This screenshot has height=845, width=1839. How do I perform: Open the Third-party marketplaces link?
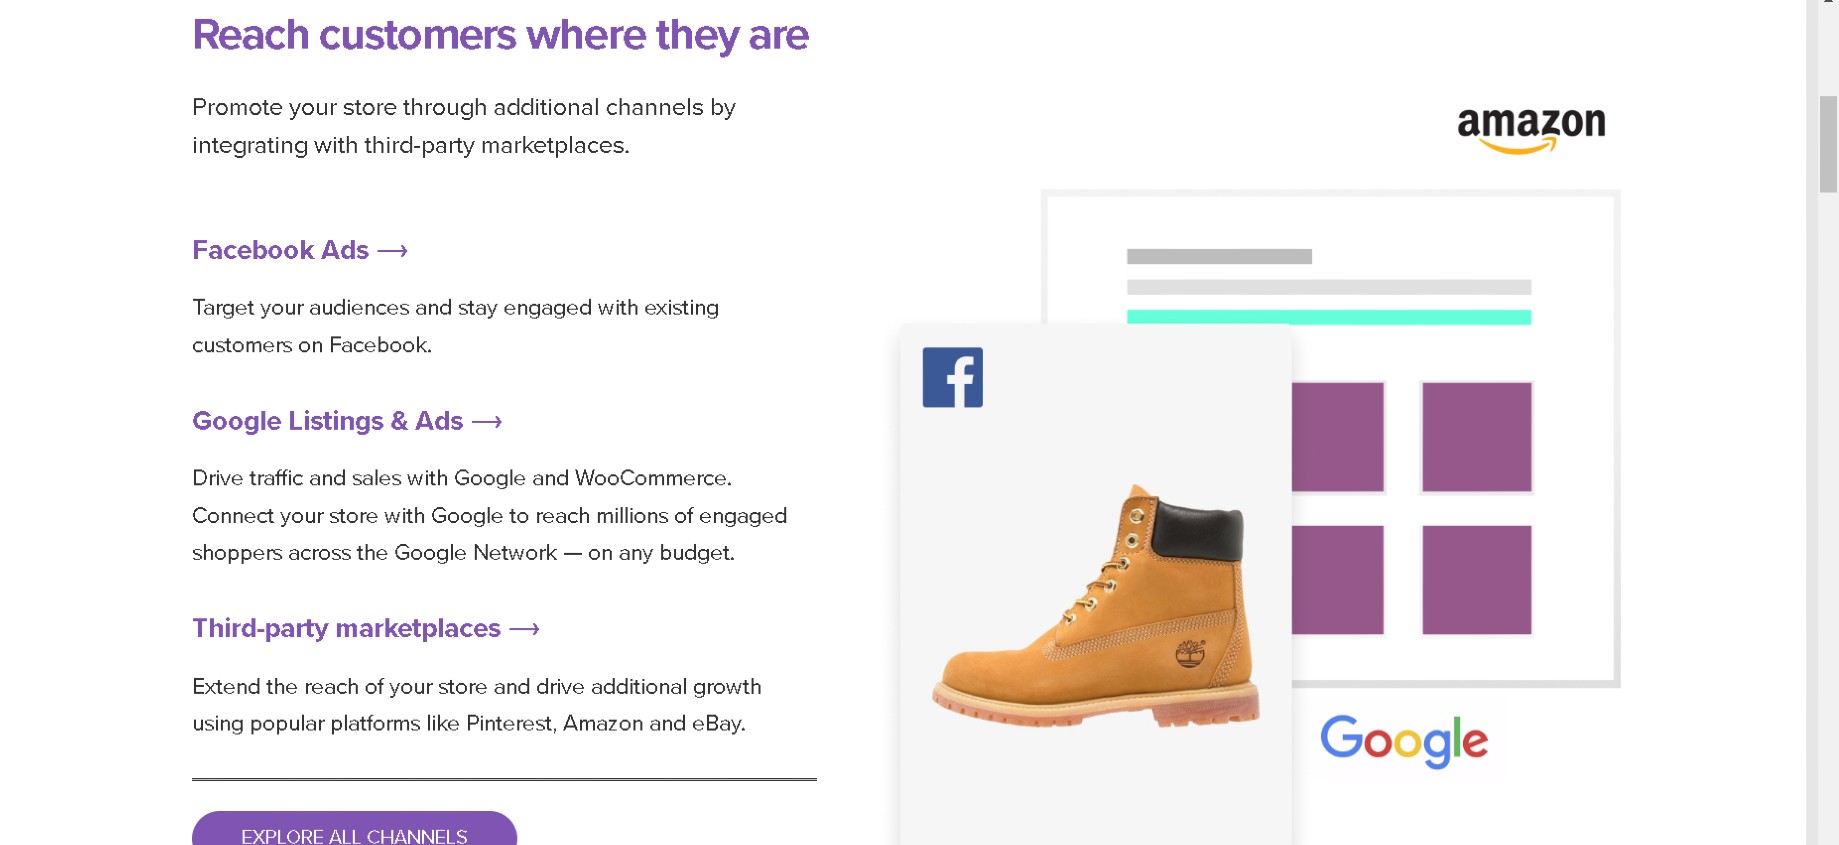(x=345, y=629)
